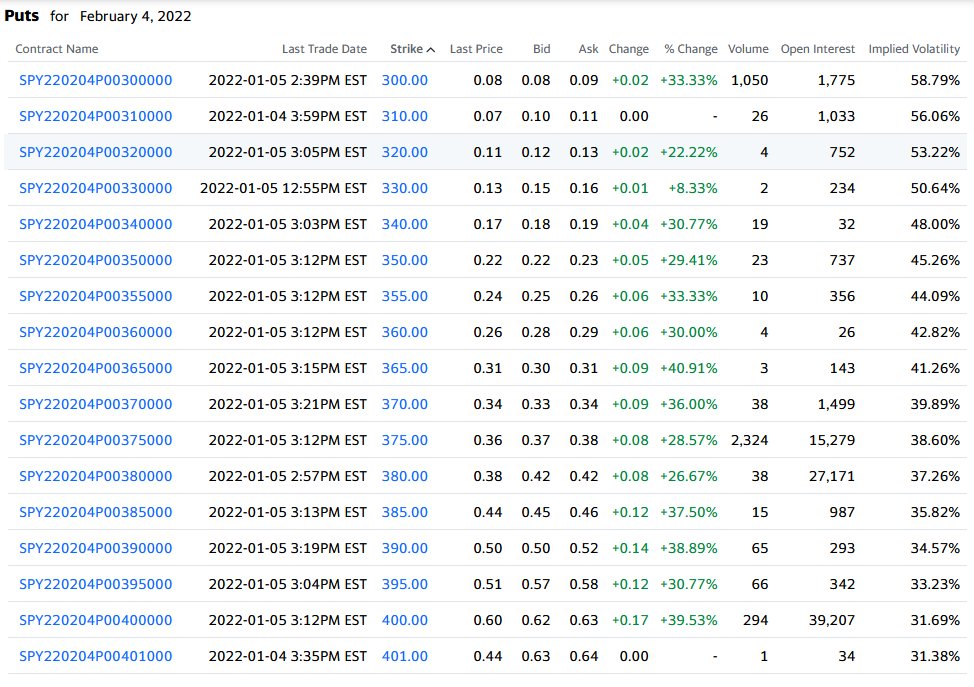974x687 pixels.
Task: Click the "February 4, 2022" expiration date text
Action: click(135, 16)
